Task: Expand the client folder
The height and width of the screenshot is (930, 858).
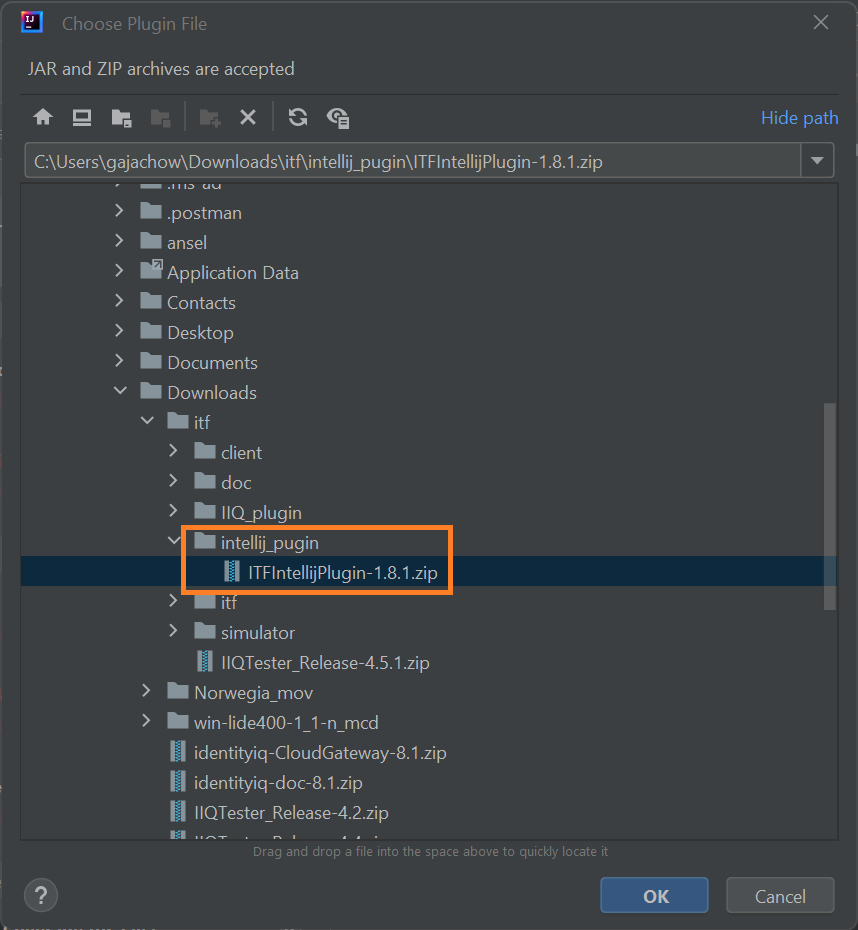Action: click(173, 451)
